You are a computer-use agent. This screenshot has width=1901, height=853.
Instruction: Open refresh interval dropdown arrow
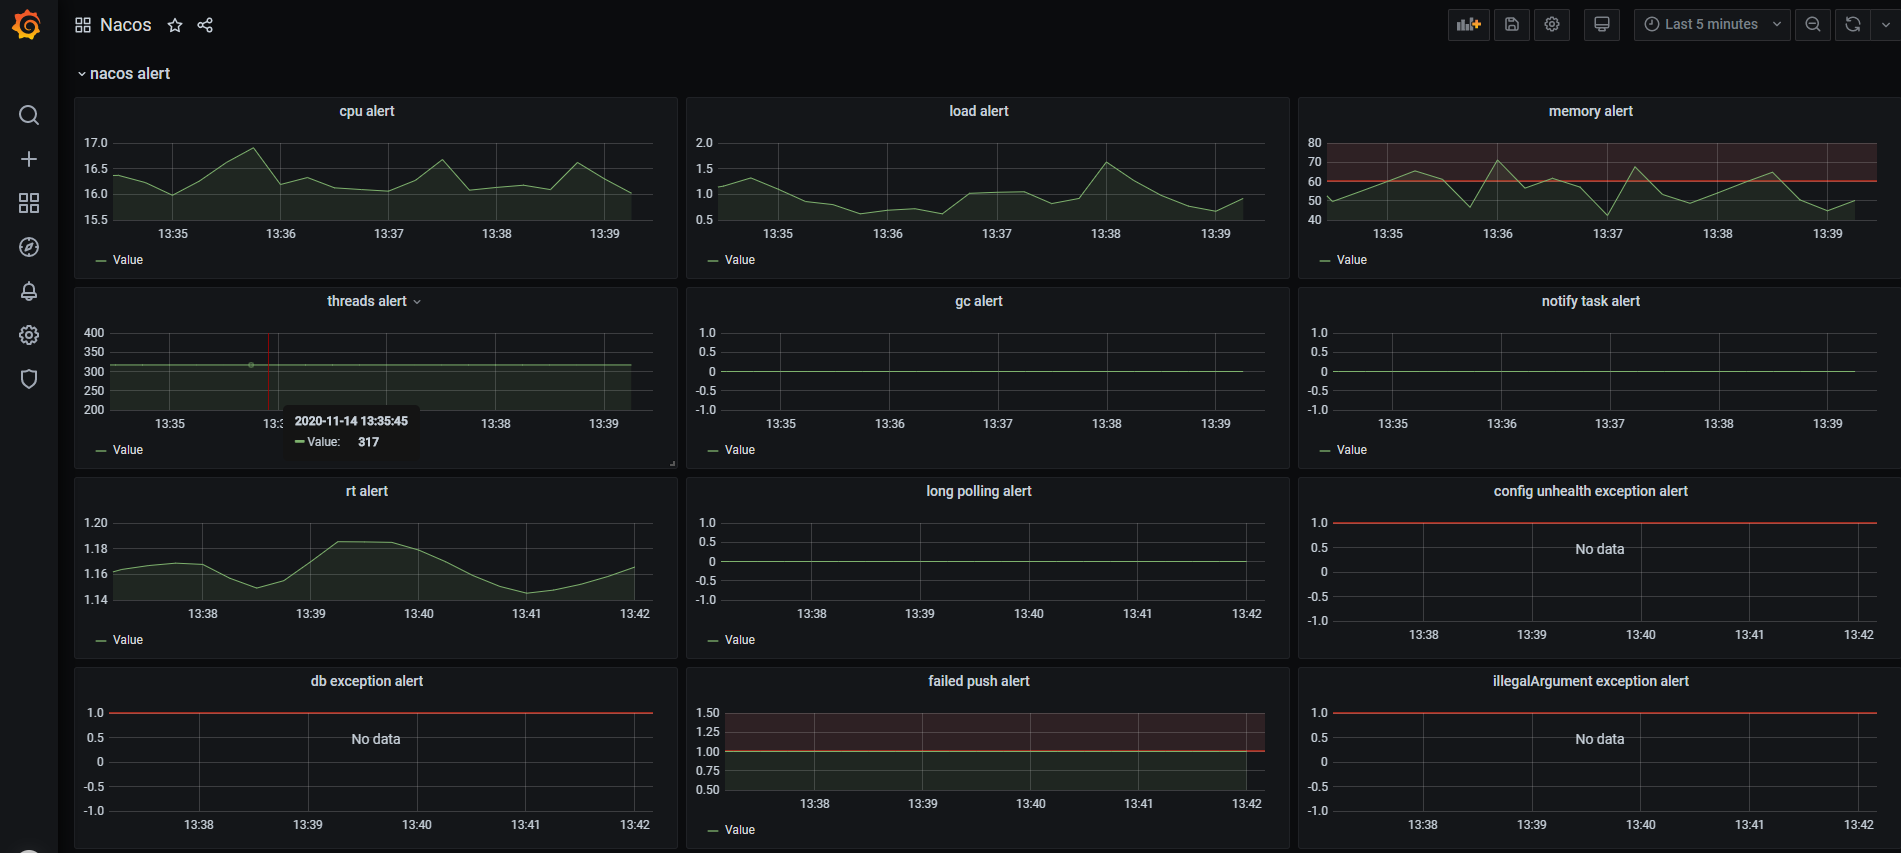(x=1886, y=25)
